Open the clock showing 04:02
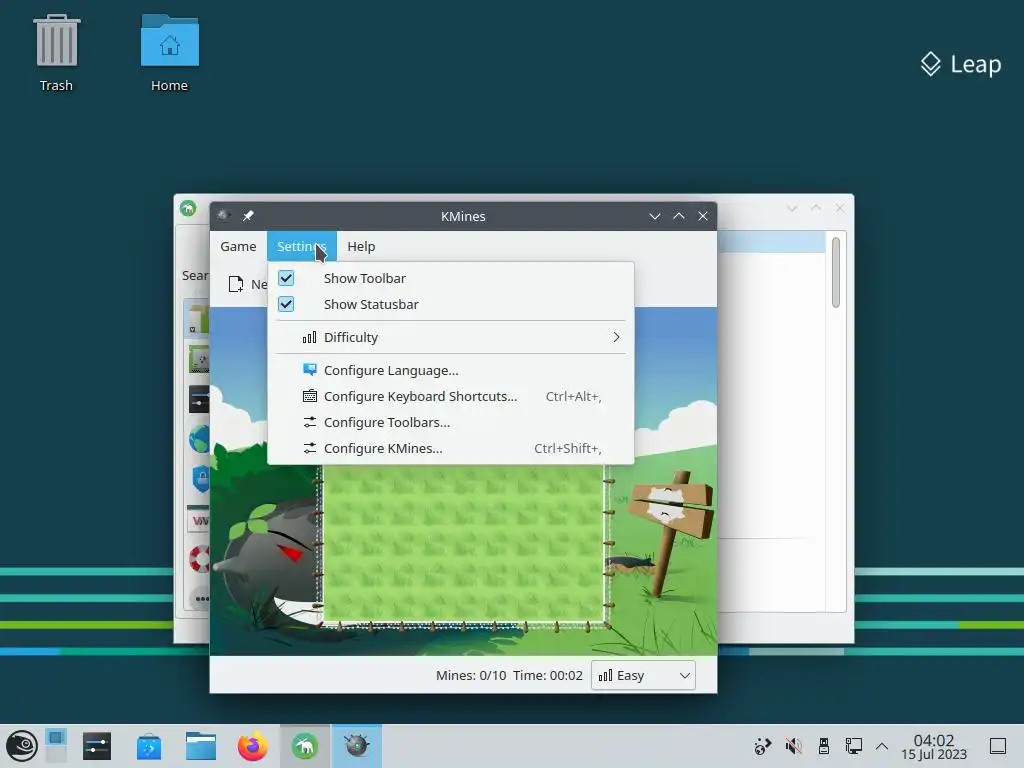1024x768 pixels. pyautogui.click(x=934, y=746)
